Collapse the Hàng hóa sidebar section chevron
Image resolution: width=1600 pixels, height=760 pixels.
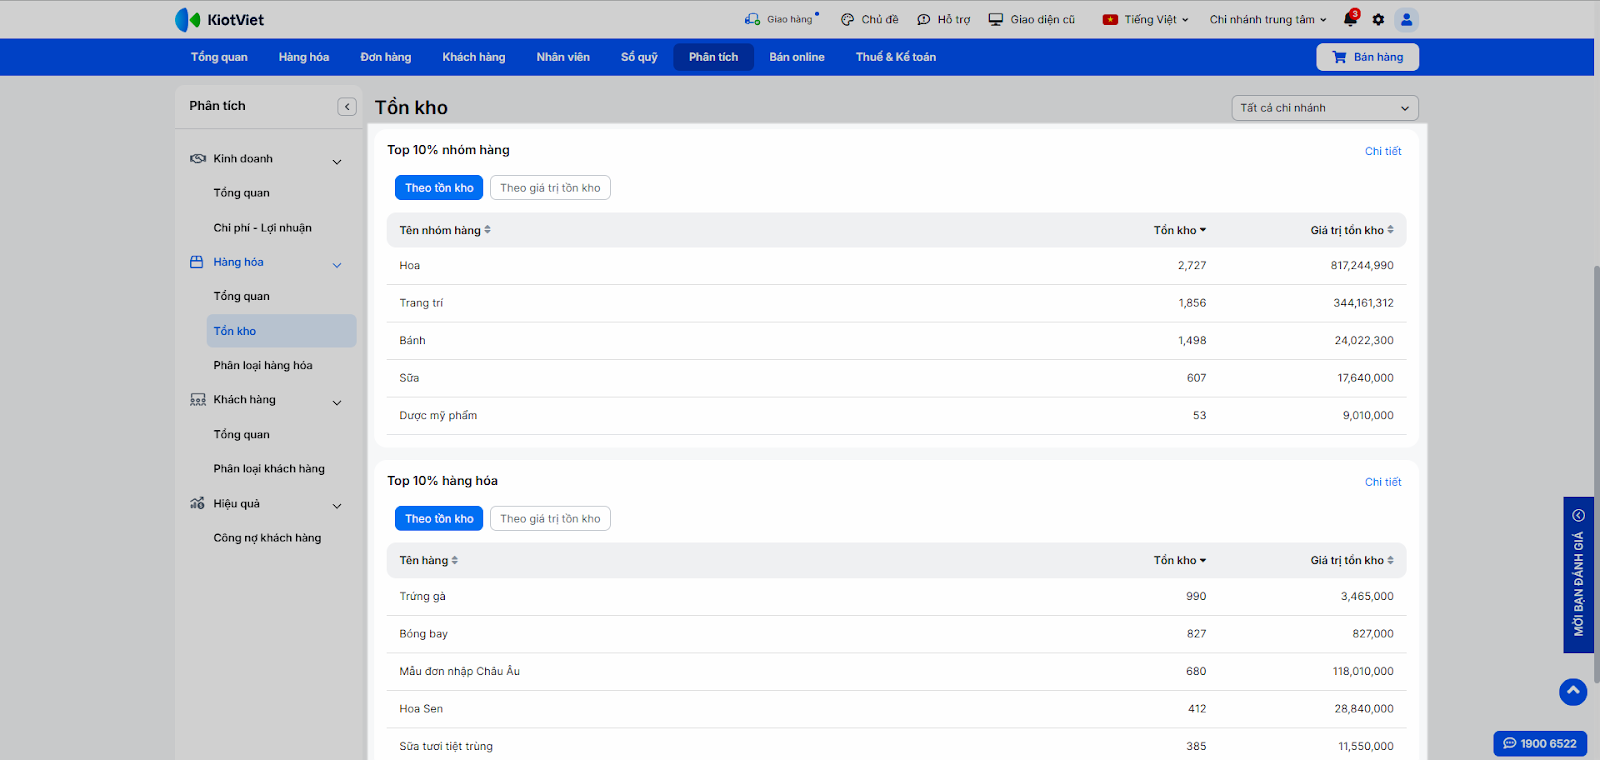tap(337, 265)
